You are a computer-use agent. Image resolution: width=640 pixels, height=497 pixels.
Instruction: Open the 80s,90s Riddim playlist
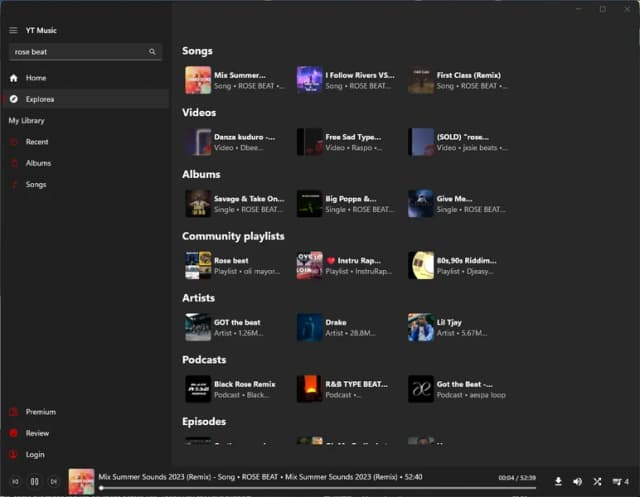458,266
